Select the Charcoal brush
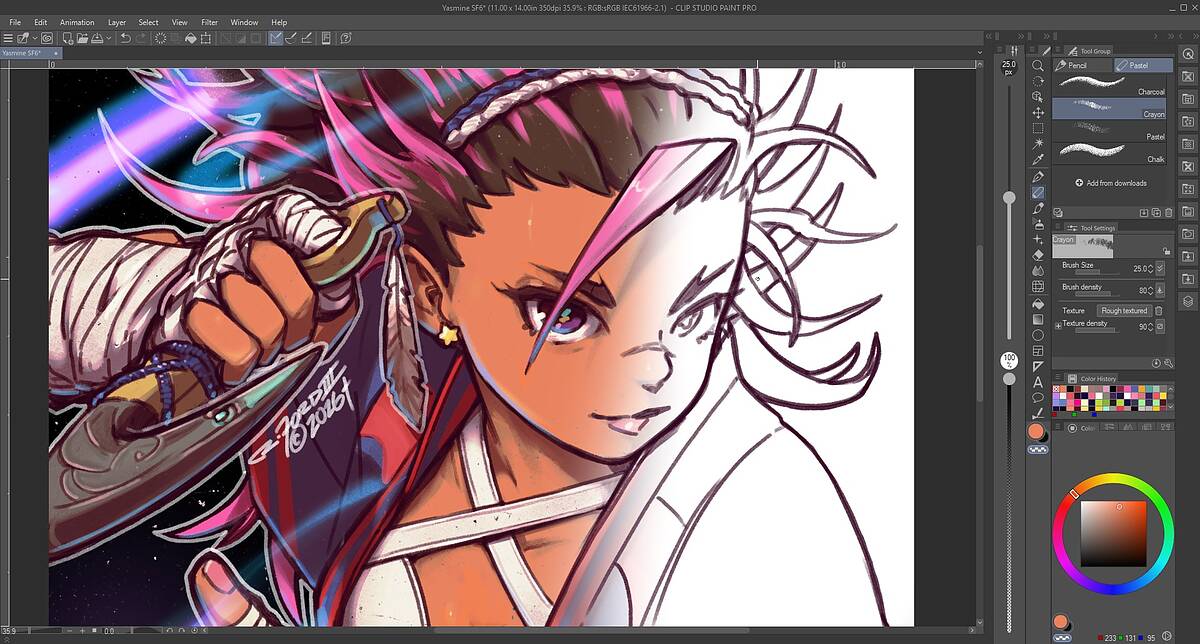1200x644 pixels. click(1110, 85)
